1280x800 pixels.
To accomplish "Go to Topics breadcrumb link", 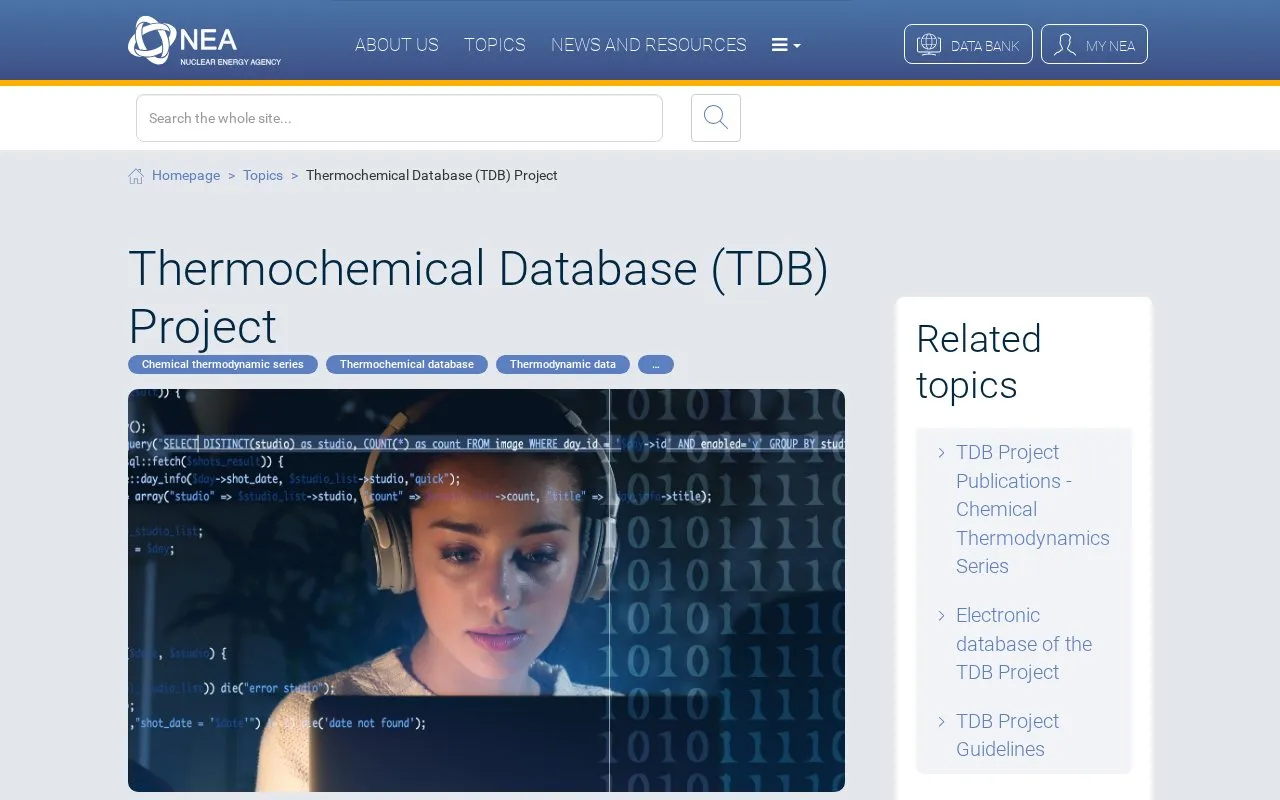I will click(x=263, y=175).
